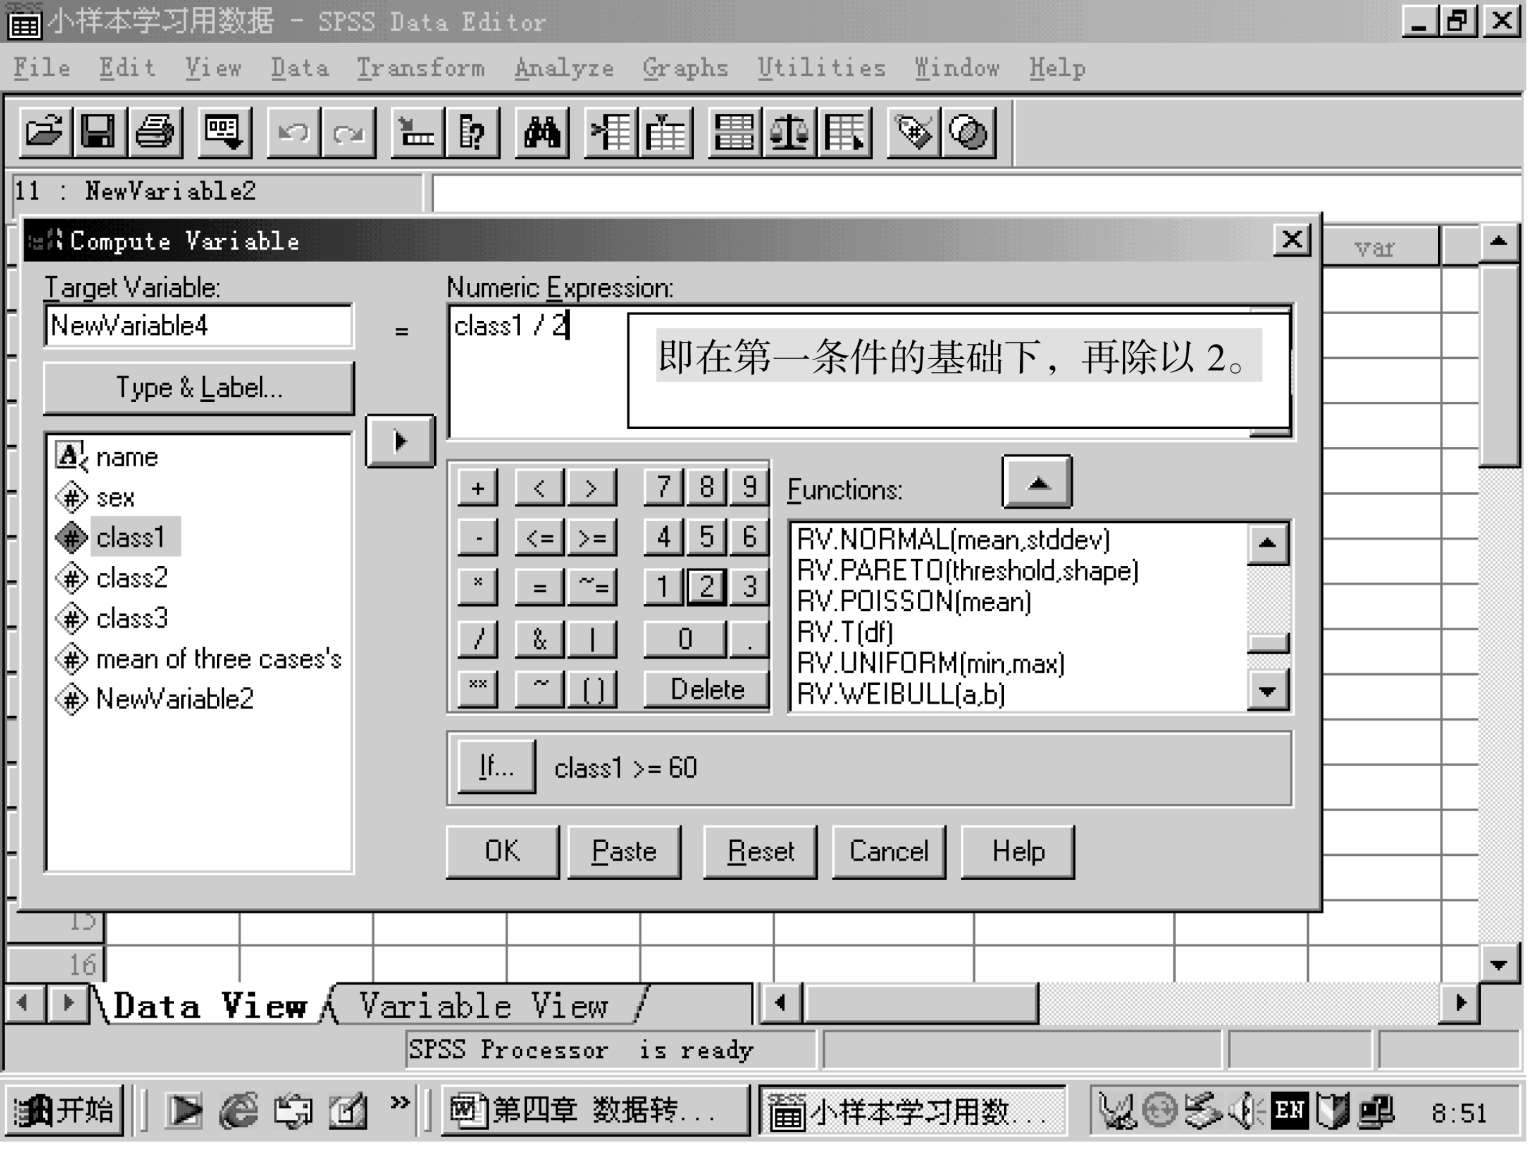Image resolution: width=1536 pixels, height=1153 pixels.
Task: Open the Transform menu
Action: click(420, 68)
